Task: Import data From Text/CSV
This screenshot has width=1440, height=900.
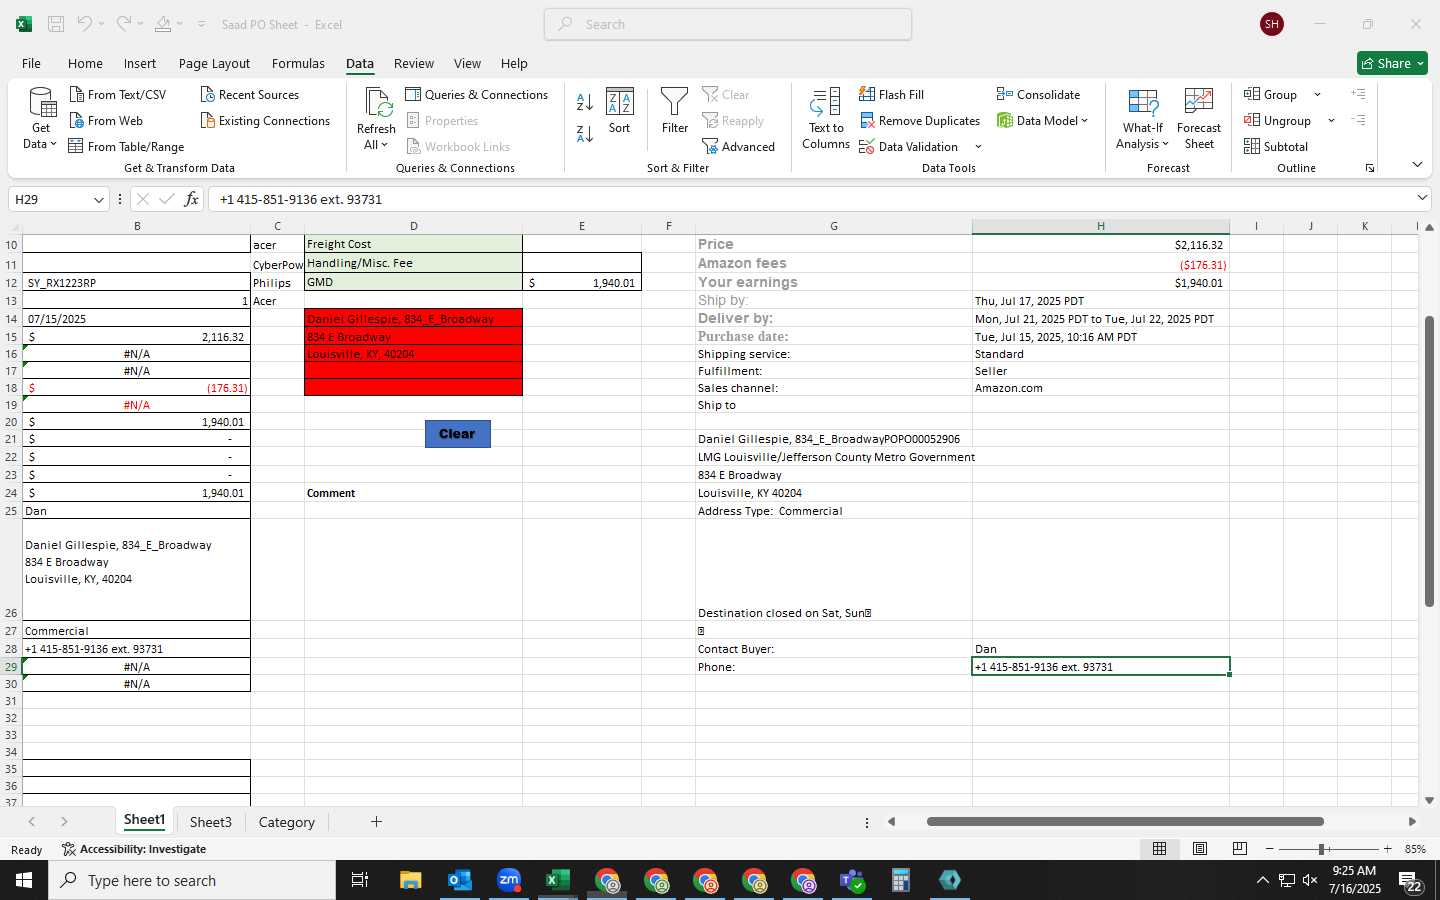Action: 117,94
